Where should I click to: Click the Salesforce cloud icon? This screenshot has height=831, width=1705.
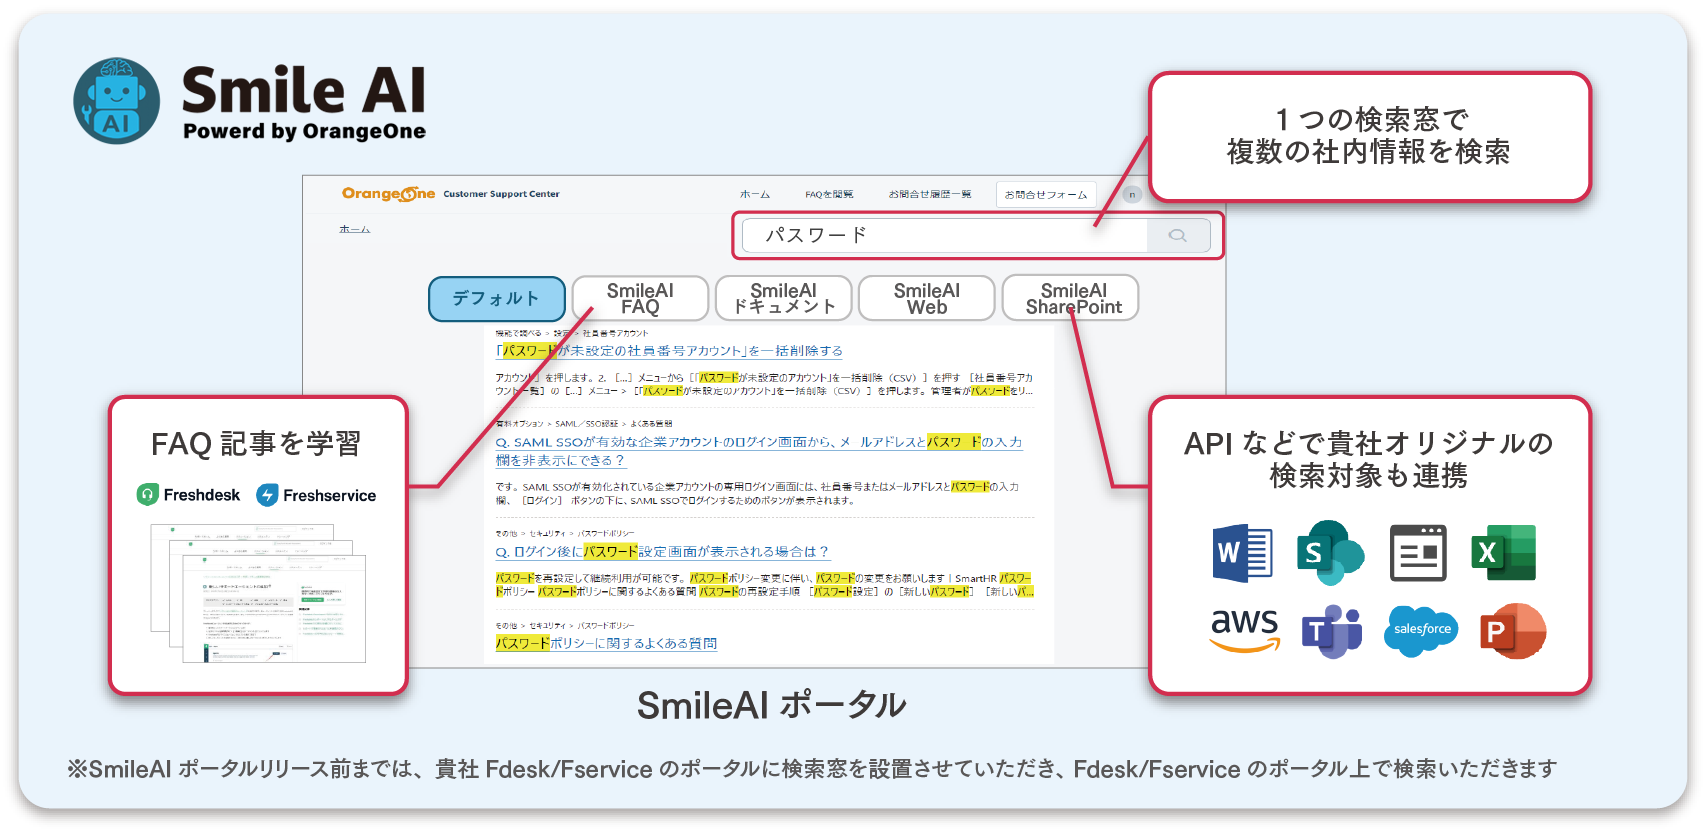click(1421, 630)
